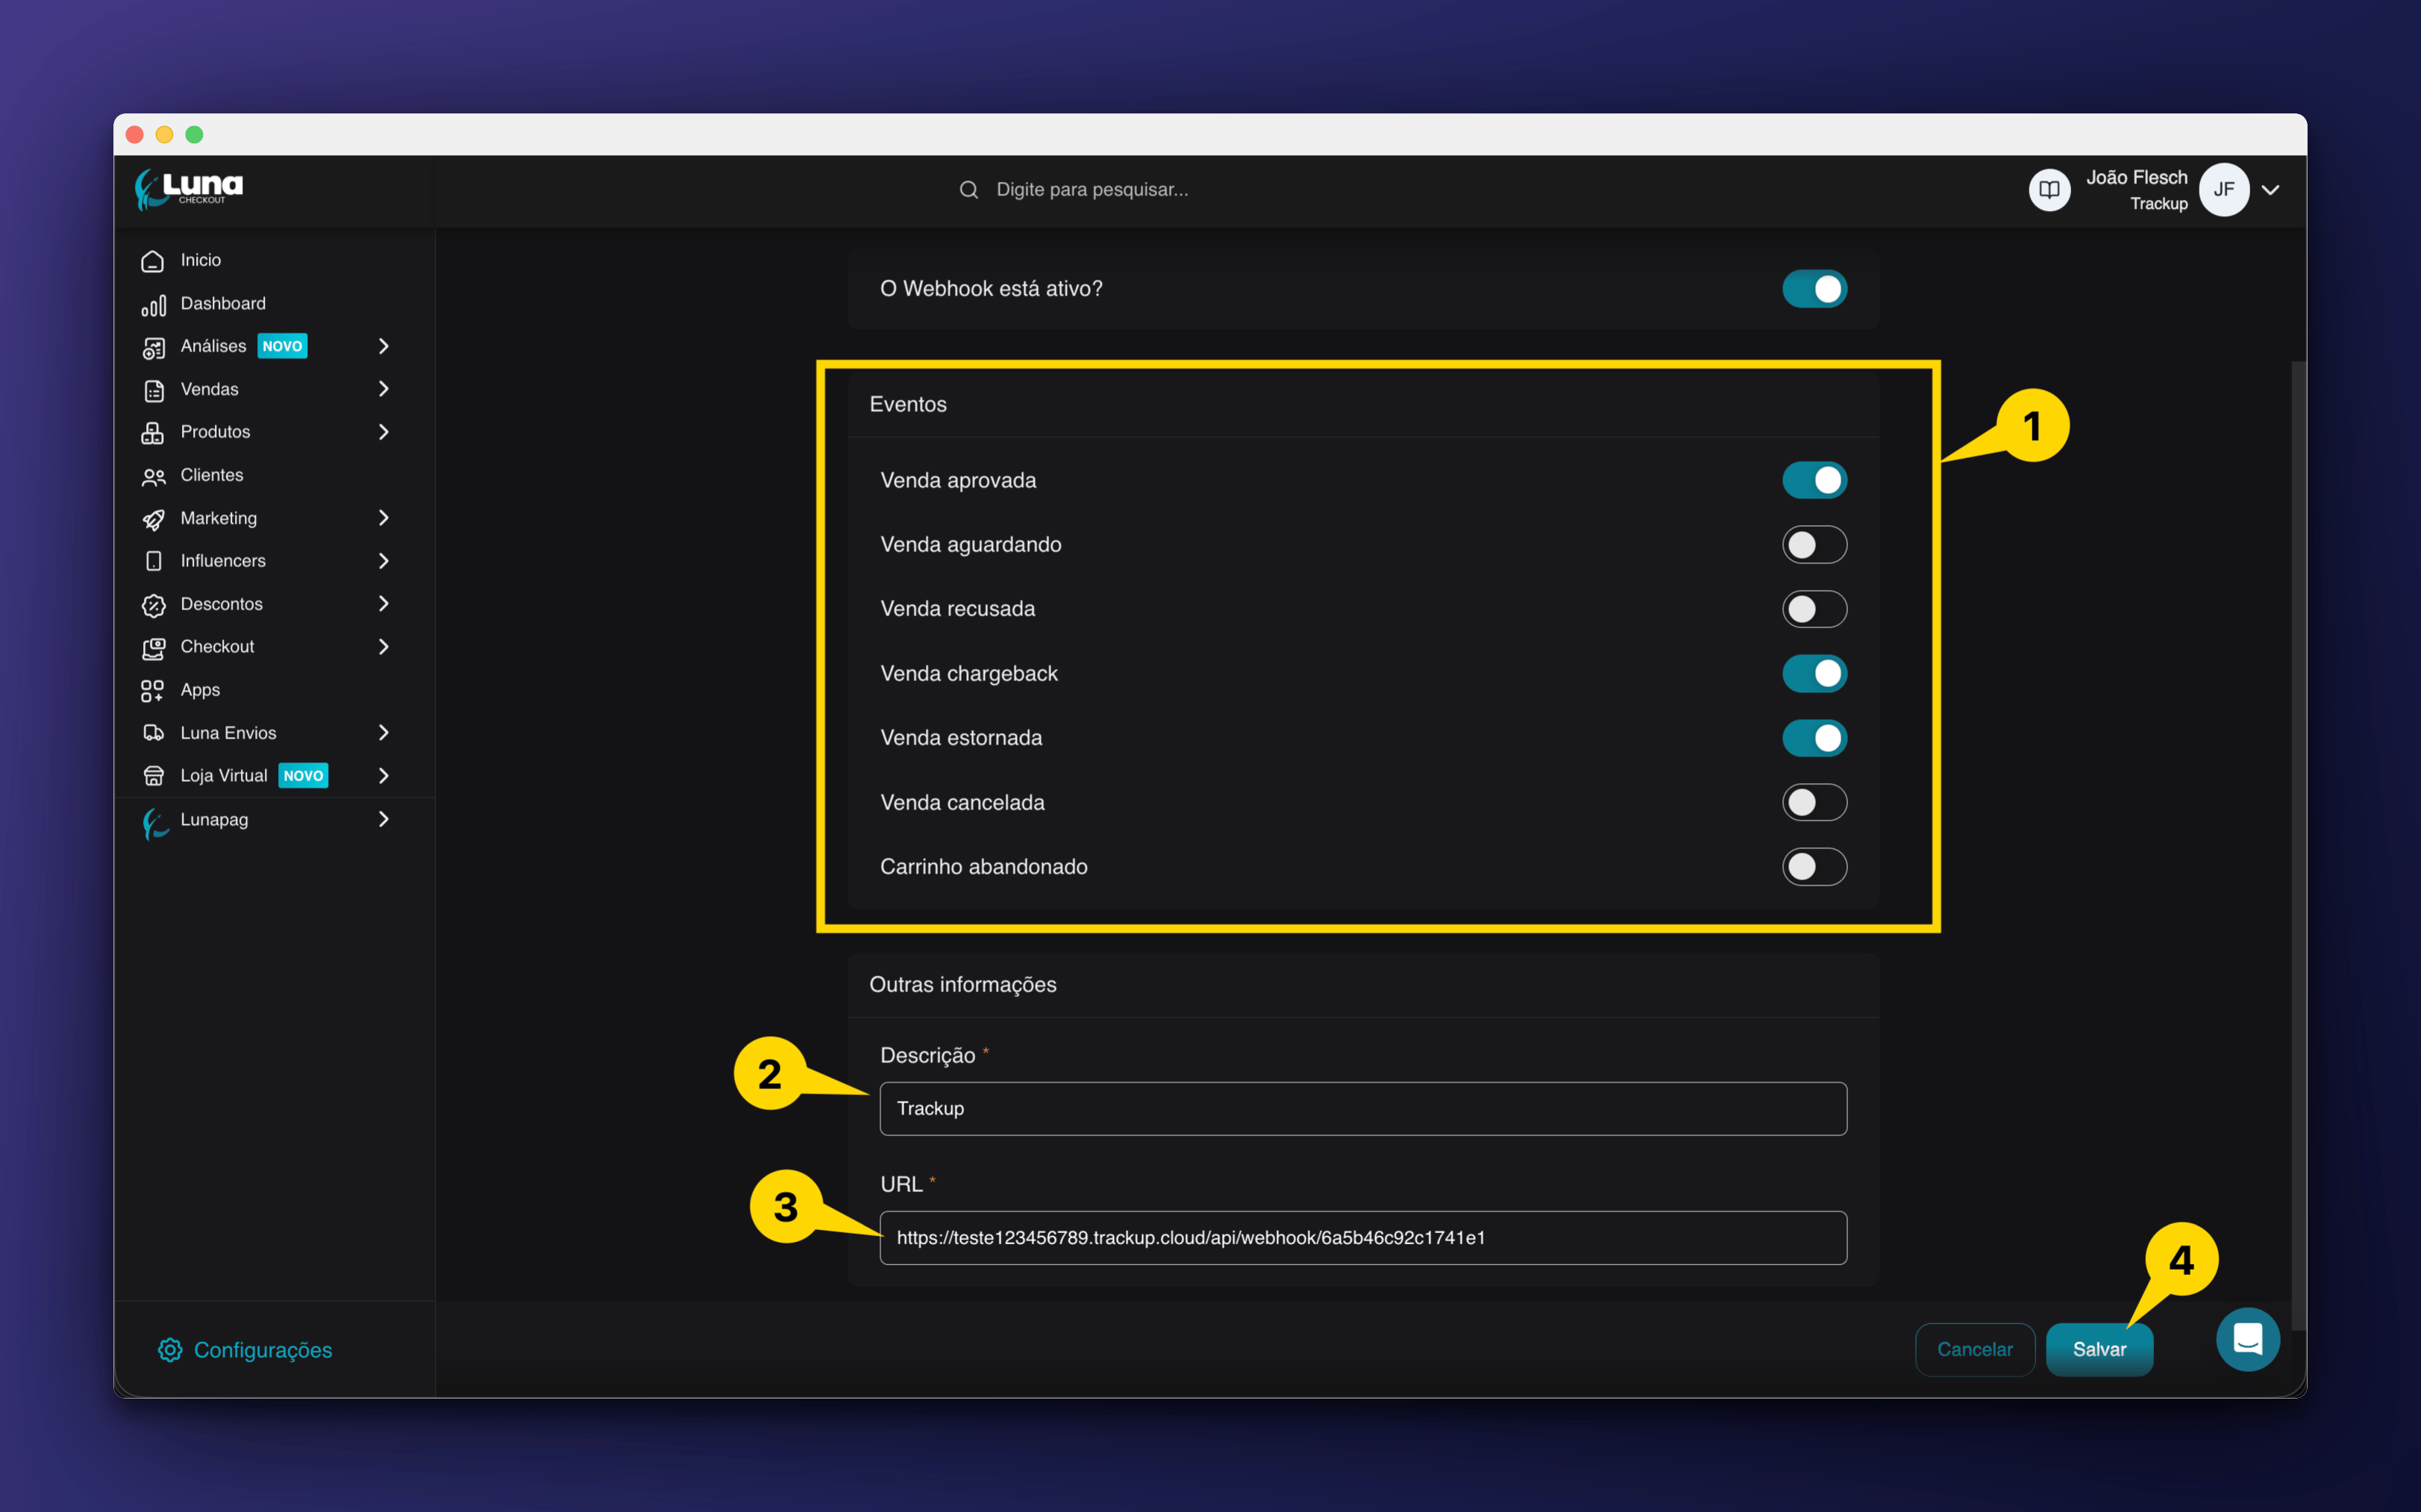This screenshot has width=2421, height=1512.
Task: Enable the Venda cancelada event
Action: (1814, 802)
